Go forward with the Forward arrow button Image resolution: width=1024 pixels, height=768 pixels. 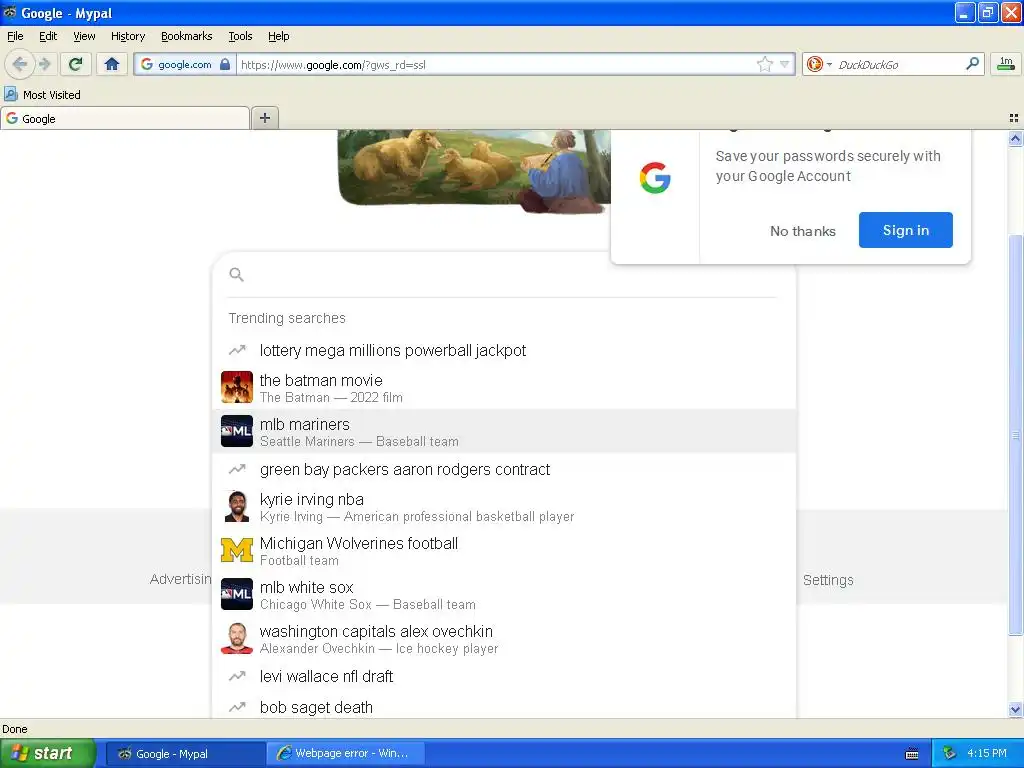(x=44, y=64)
